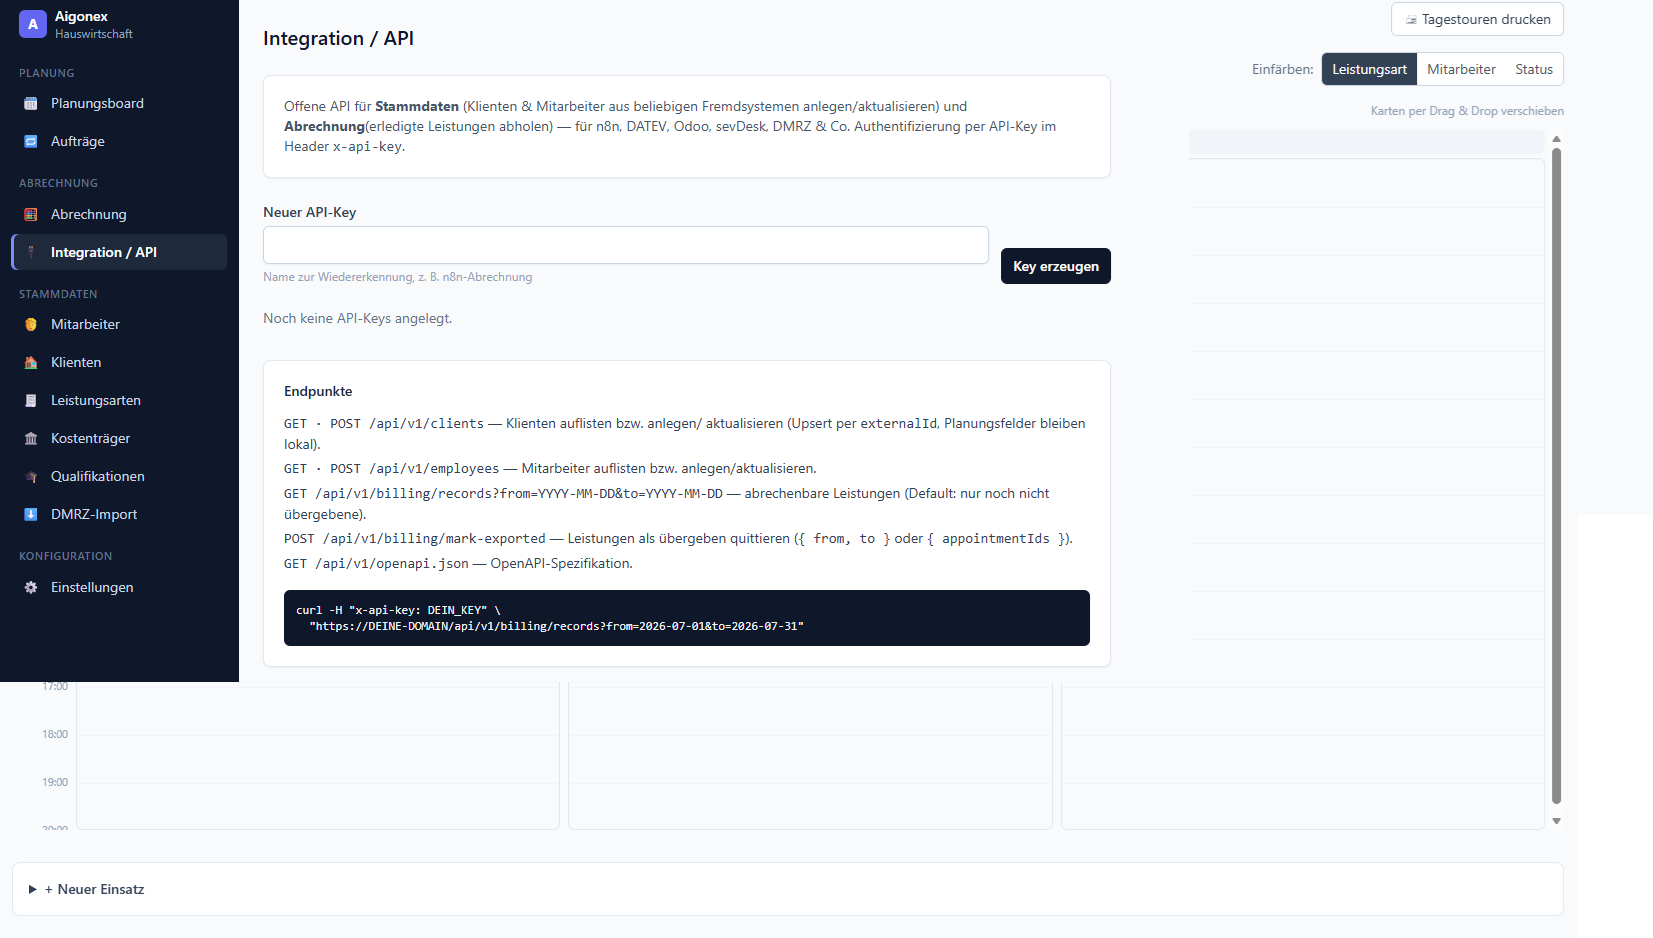Color cards by Mitarbeiter
This screenshot has width=1653, height=938.
pos(1461,70)
